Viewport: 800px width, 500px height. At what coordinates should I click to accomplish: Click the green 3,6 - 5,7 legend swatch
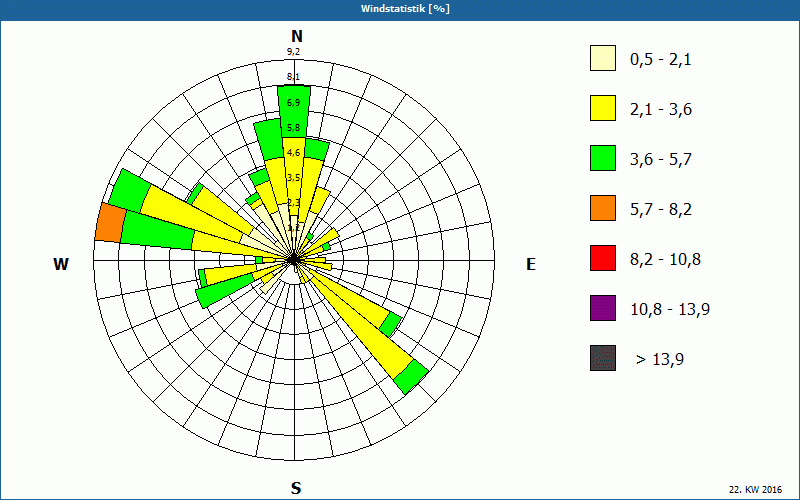click(603, 158)
